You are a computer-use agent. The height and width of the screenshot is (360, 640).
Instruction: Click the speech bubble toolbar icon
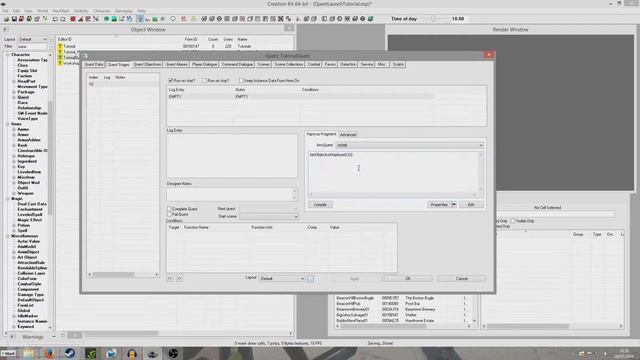click(x=173, y=19)
